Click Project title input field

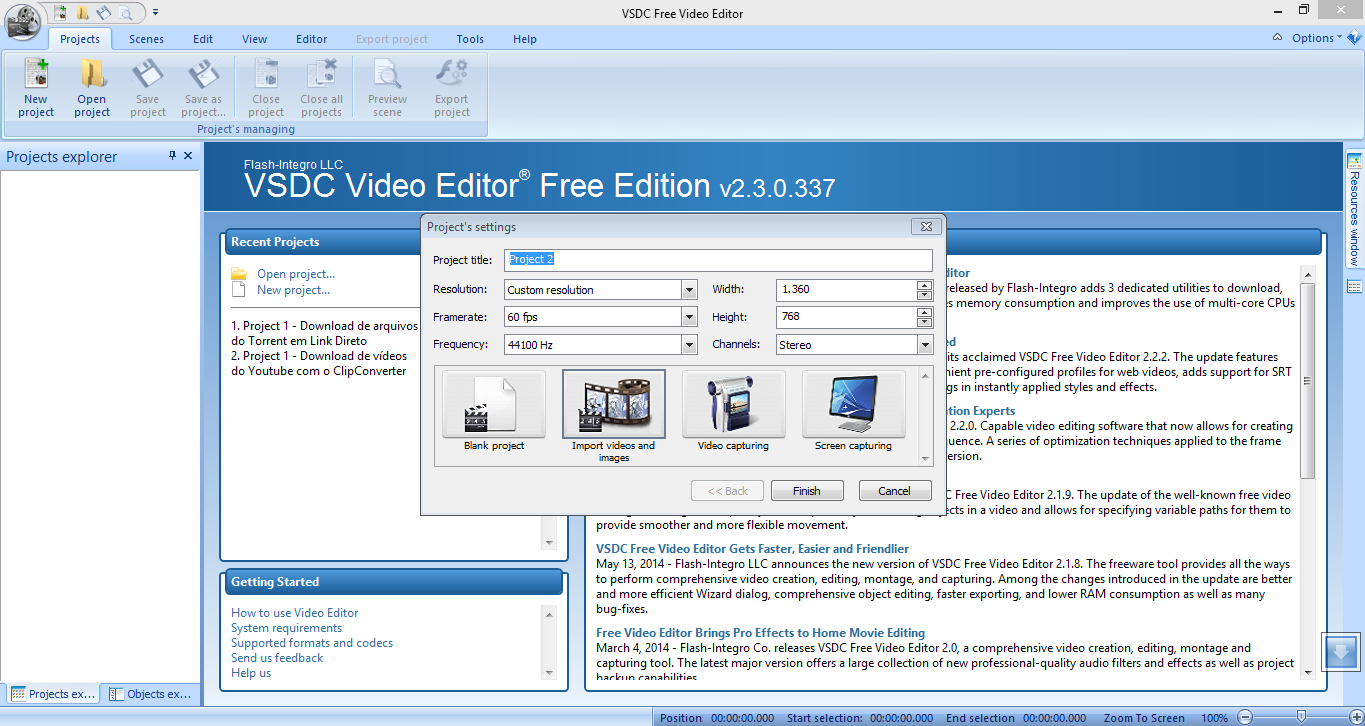(718, 260)
